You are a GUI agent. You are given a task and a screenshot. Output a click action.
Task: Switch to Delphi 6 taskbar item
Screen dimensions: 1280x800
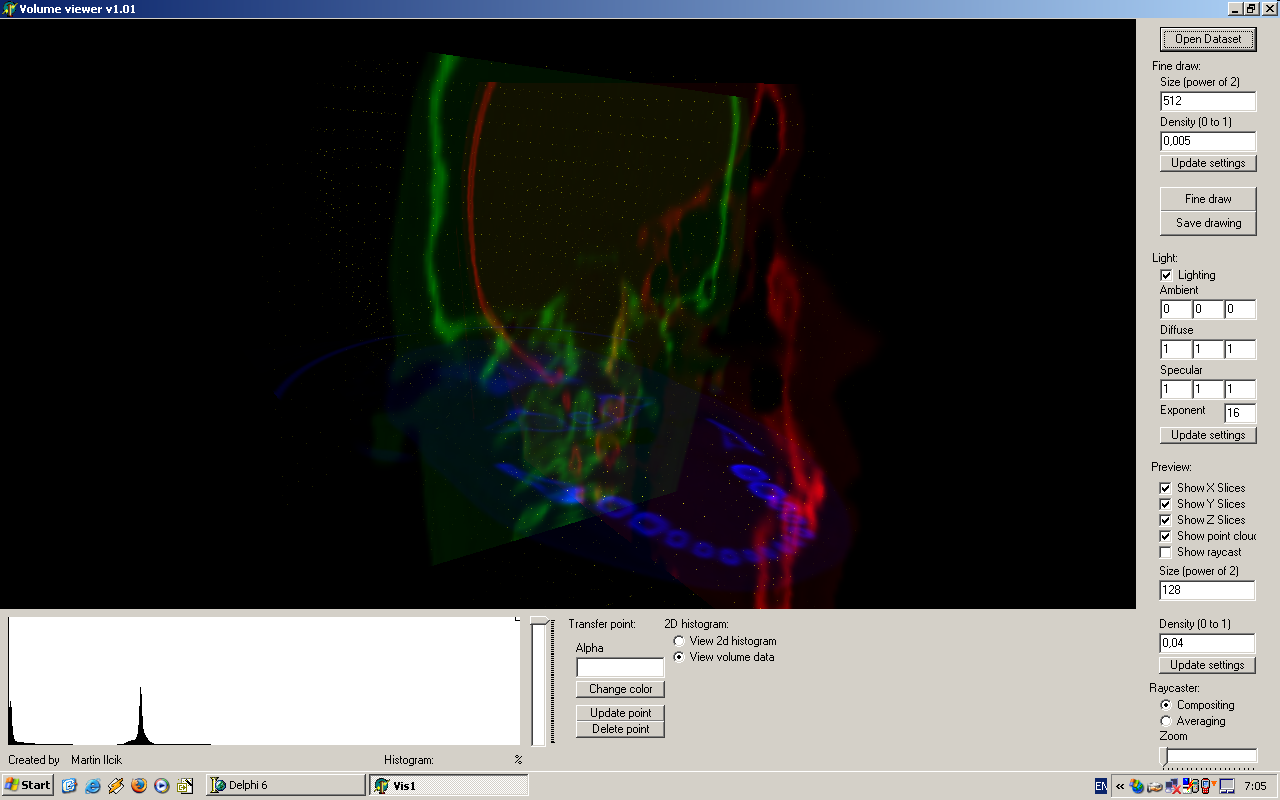(285, 785)
